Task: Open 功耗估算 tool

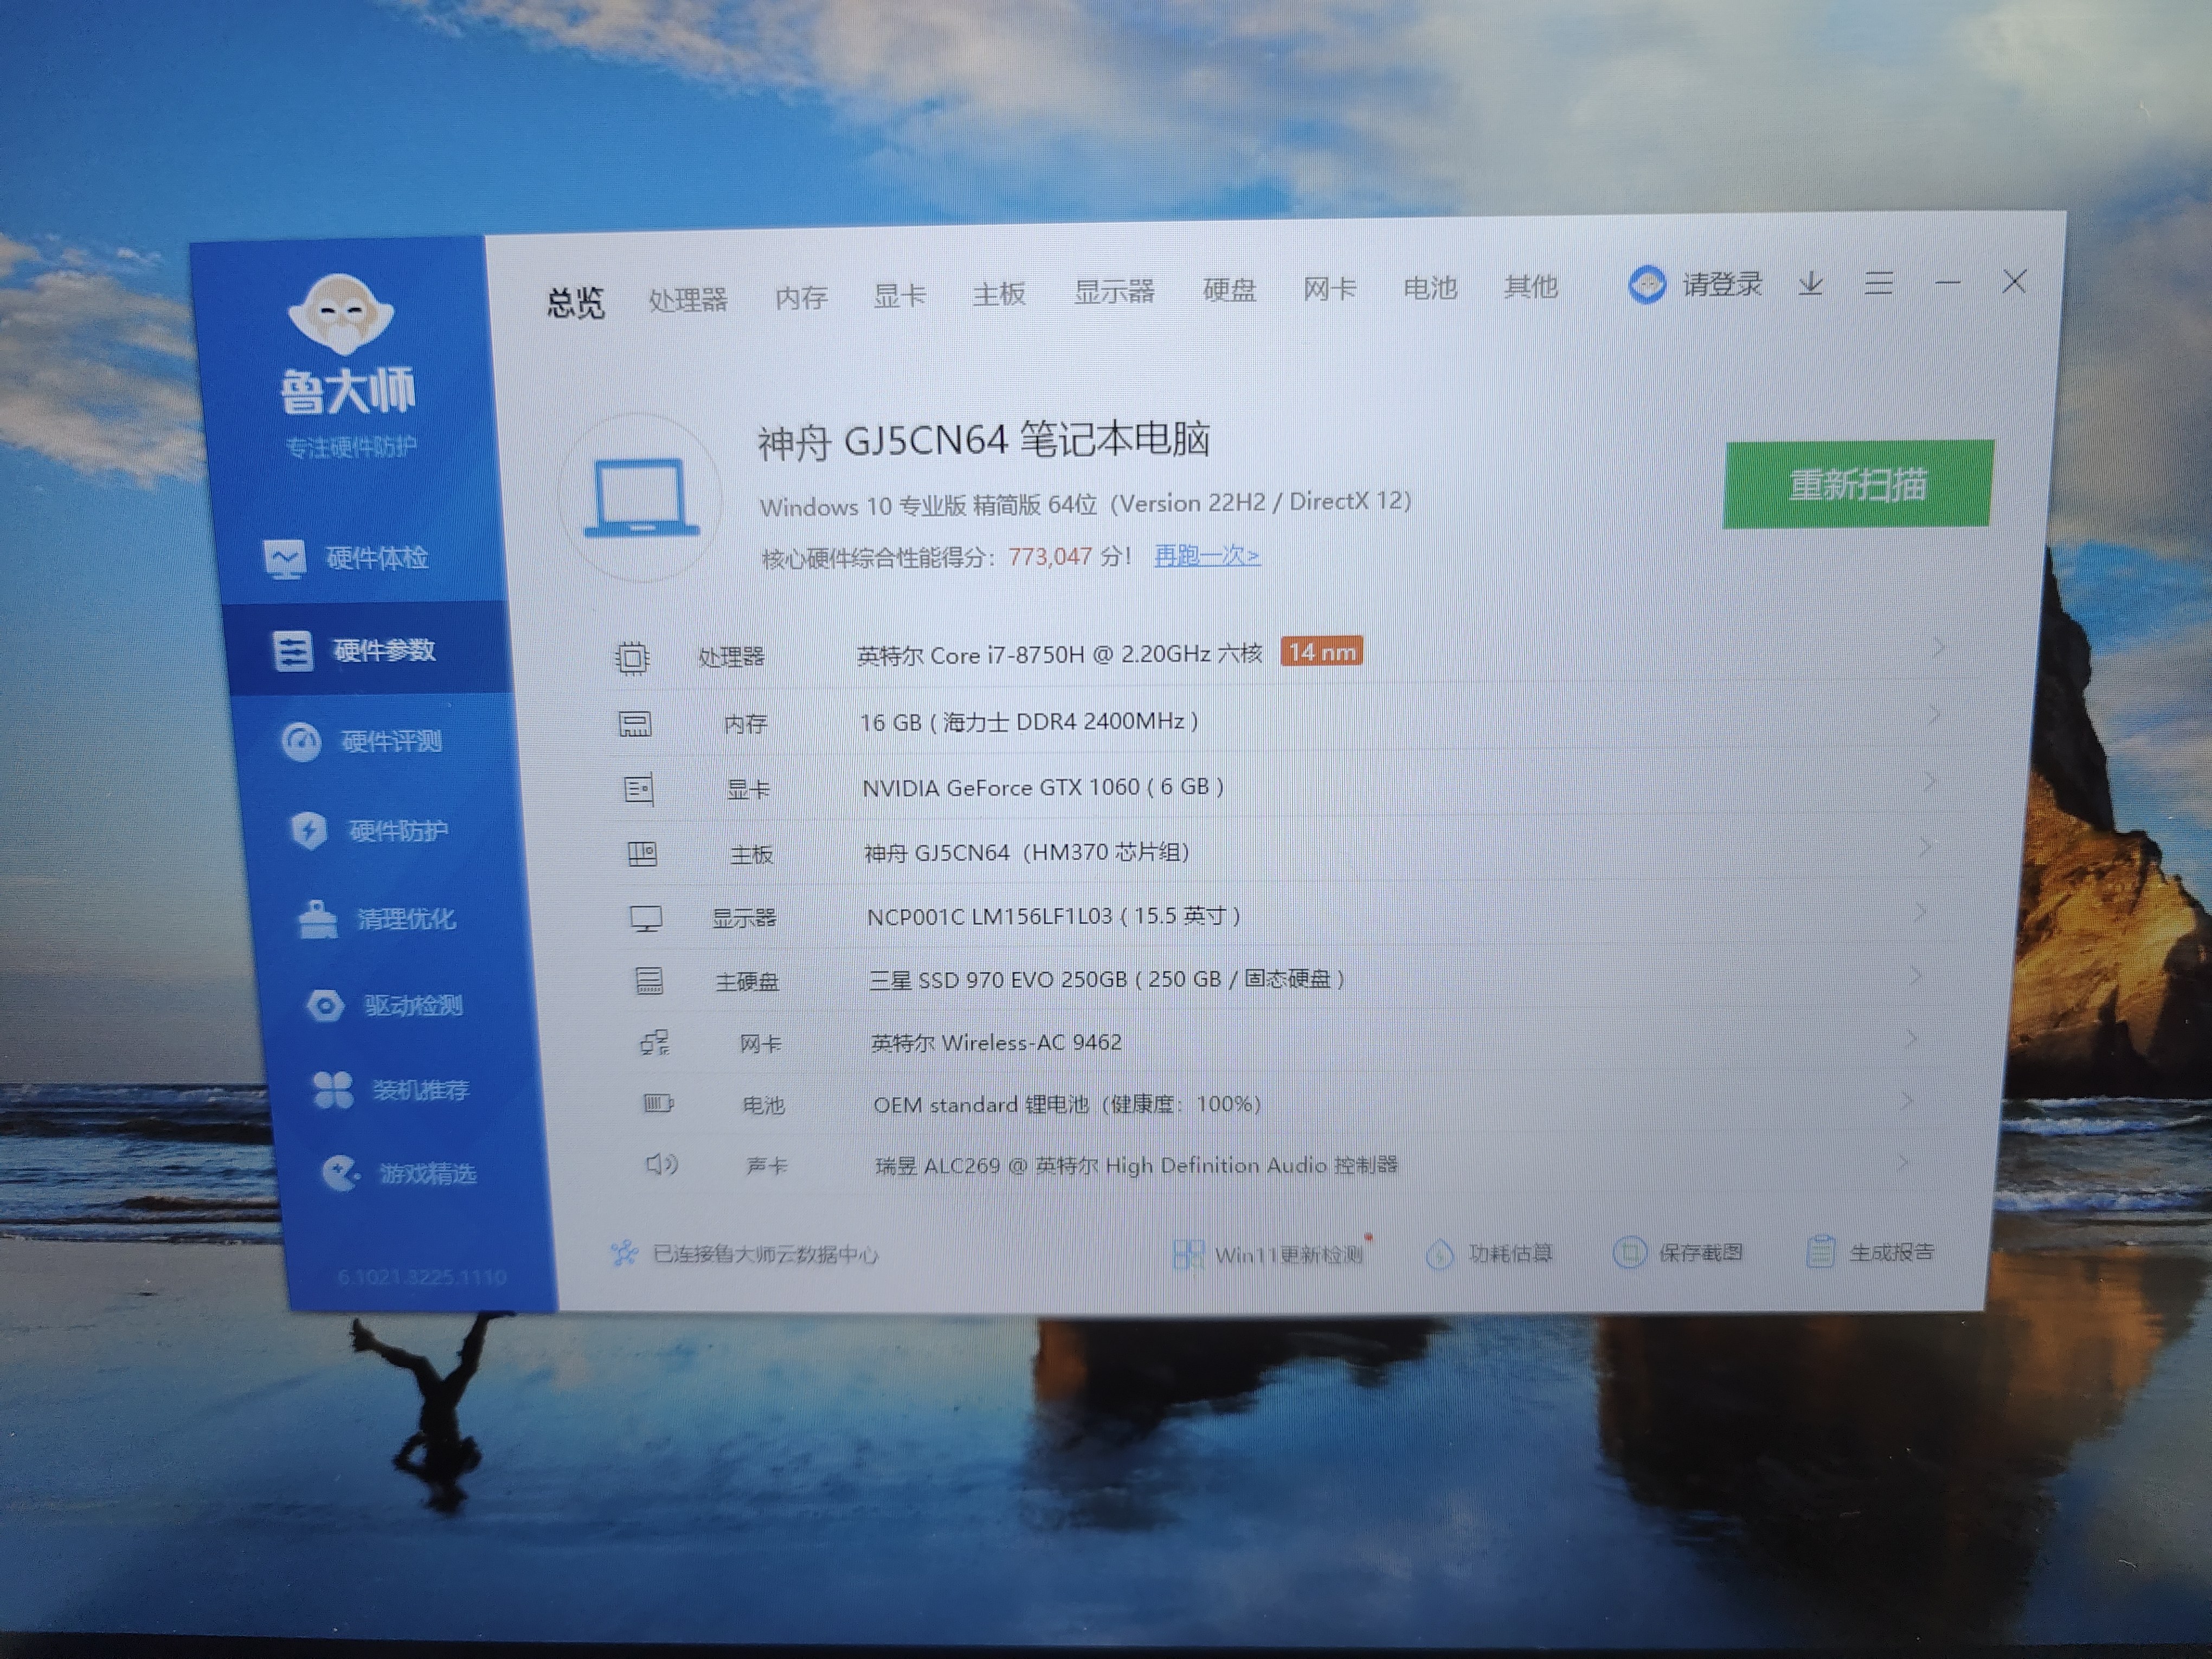Action: [x=1489, y=1254]
